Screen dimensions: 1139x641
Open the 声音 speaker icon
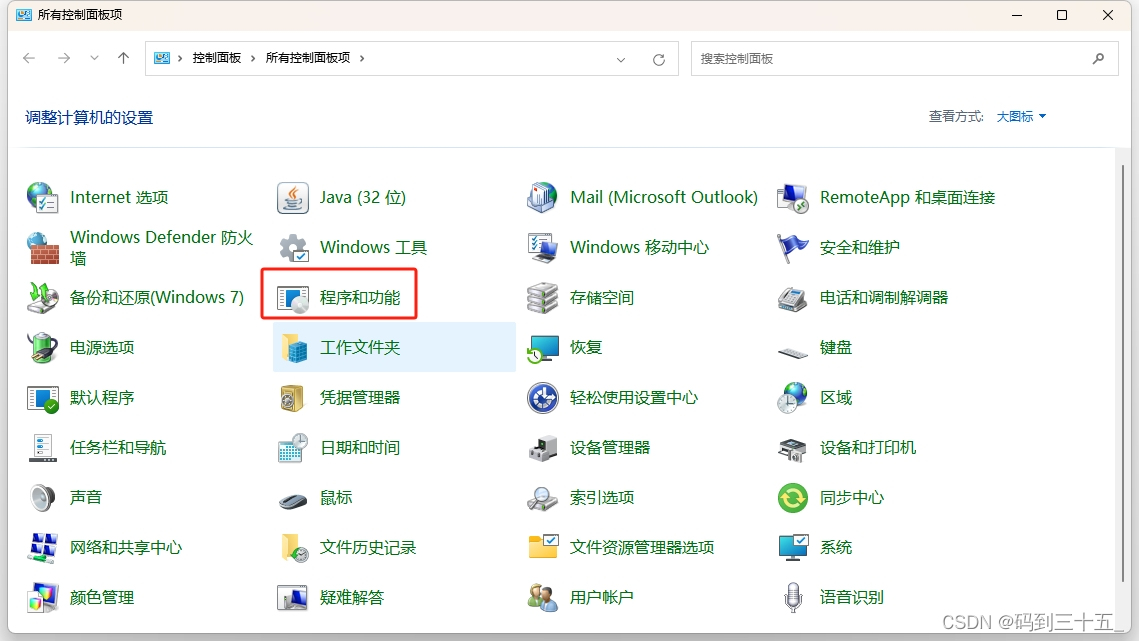(x=43, y=498)
